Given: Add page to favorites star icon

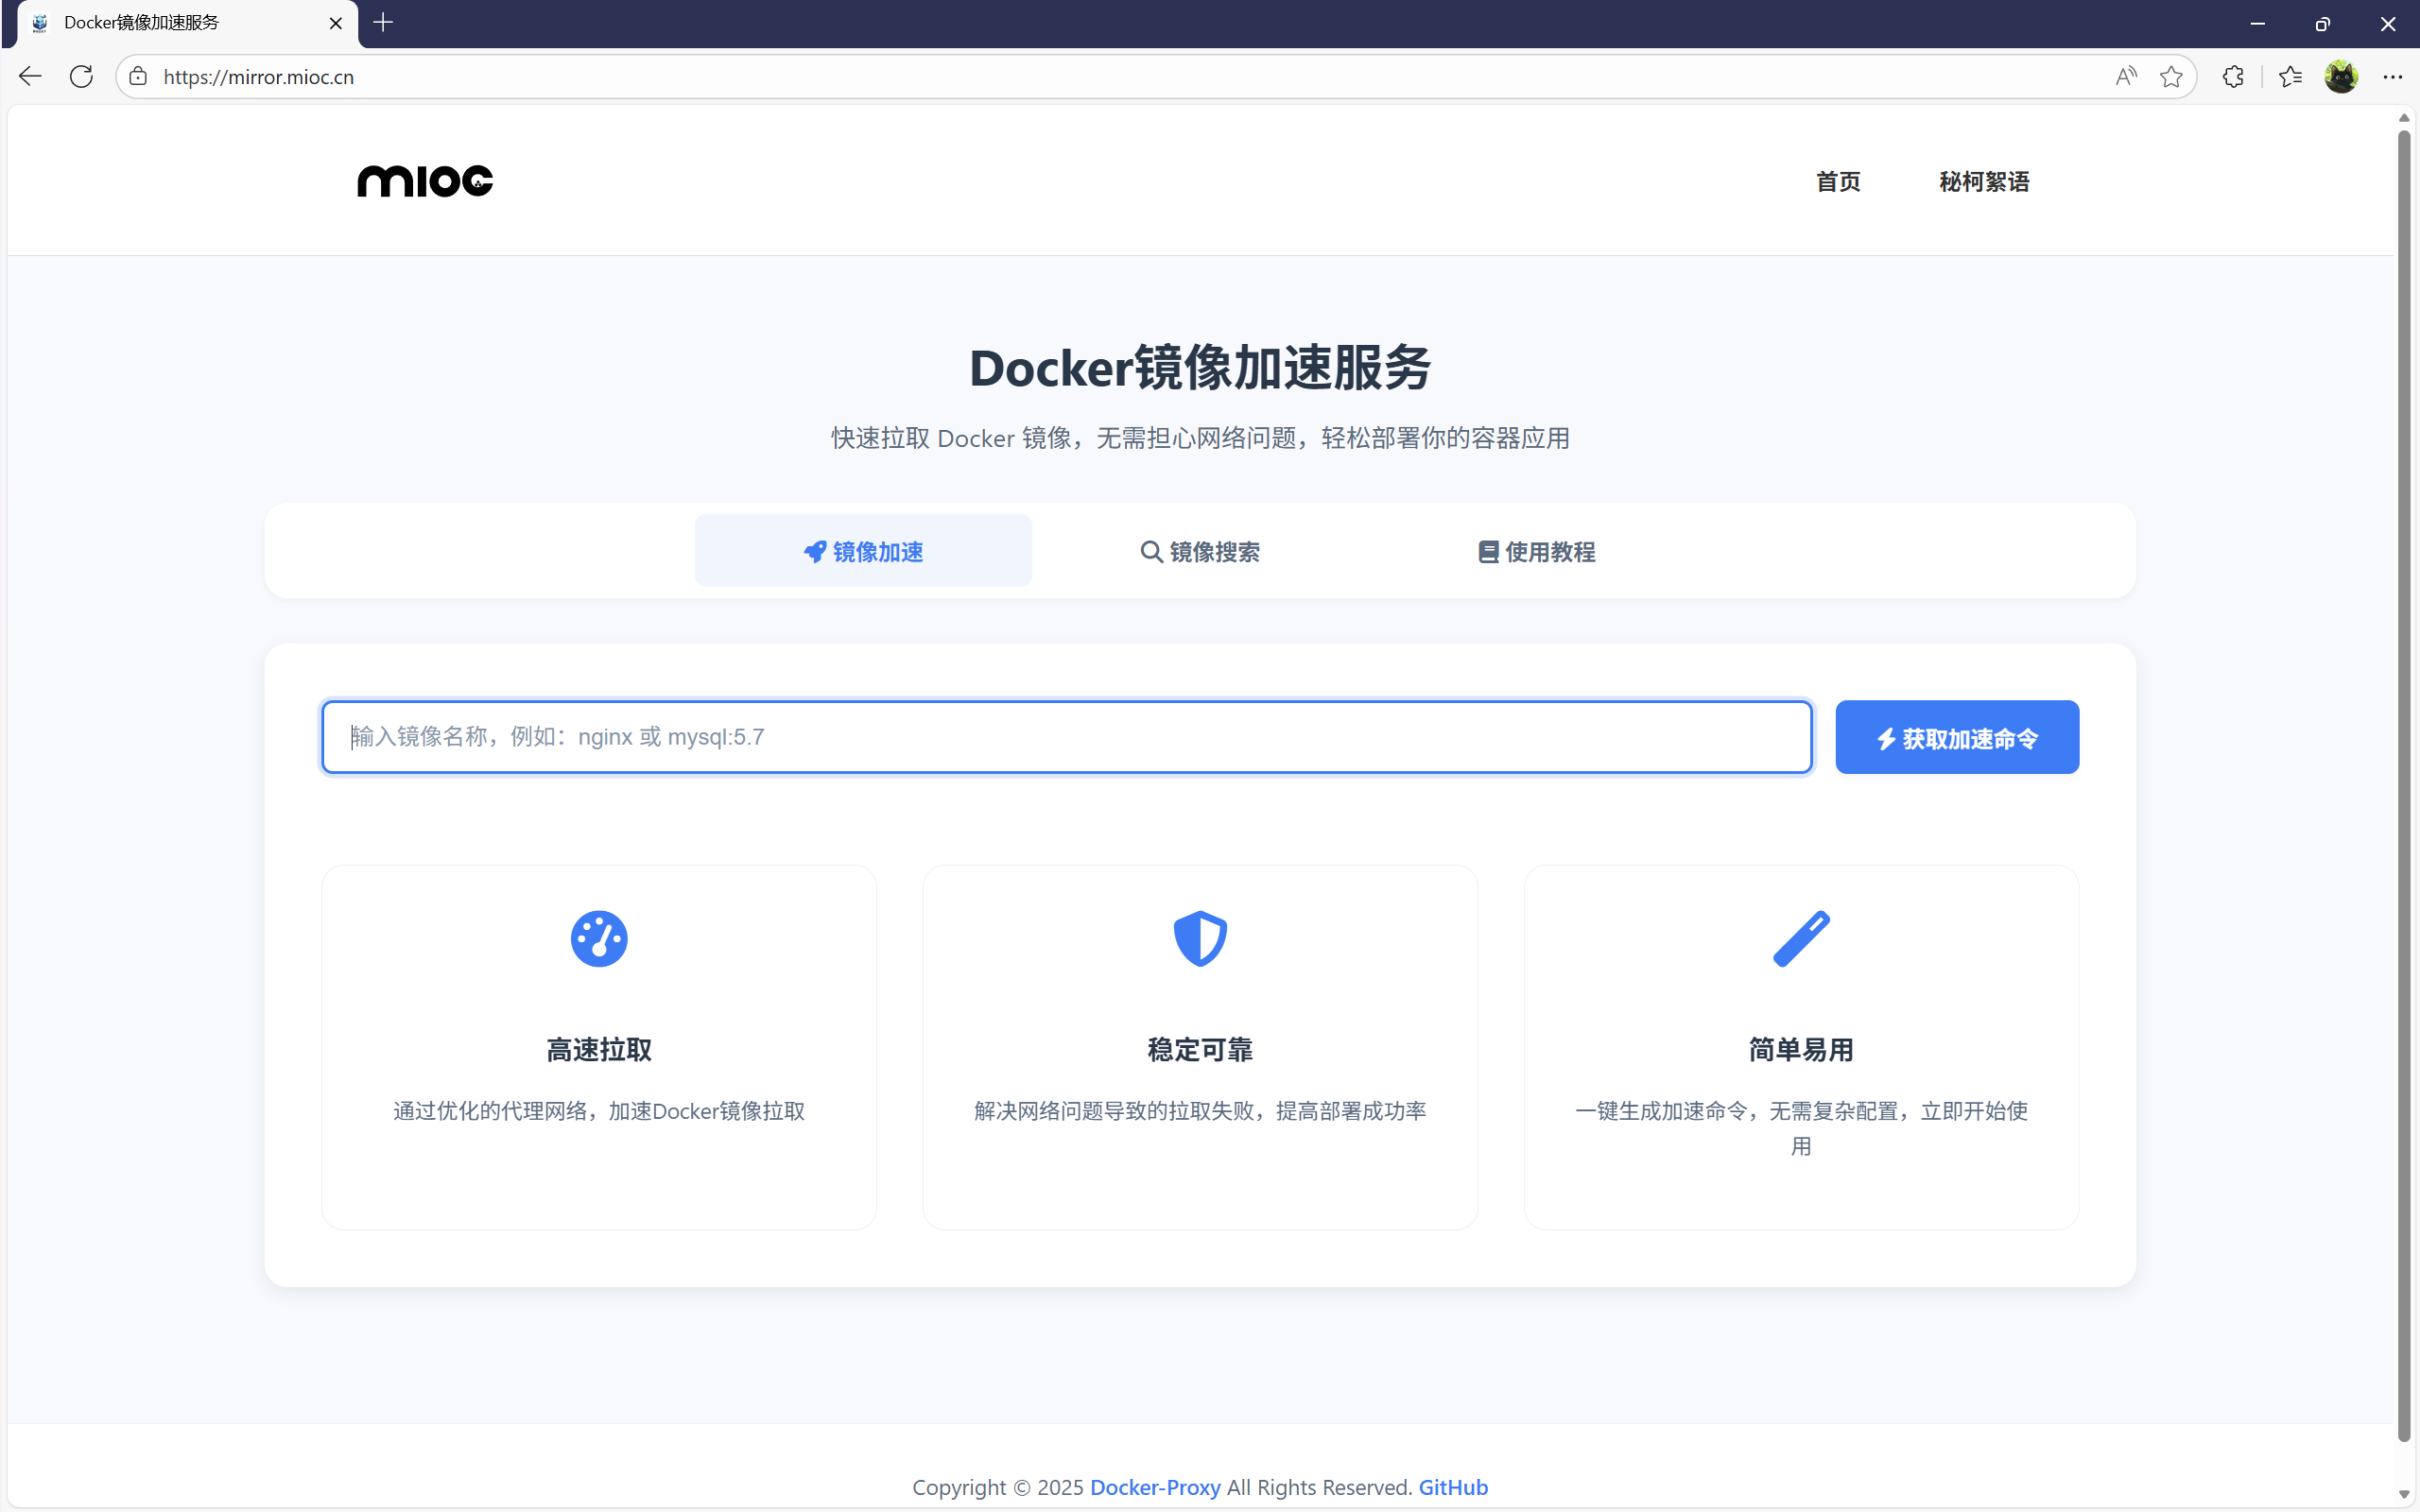Looking at the screenshot, I should click(2171, 77).
